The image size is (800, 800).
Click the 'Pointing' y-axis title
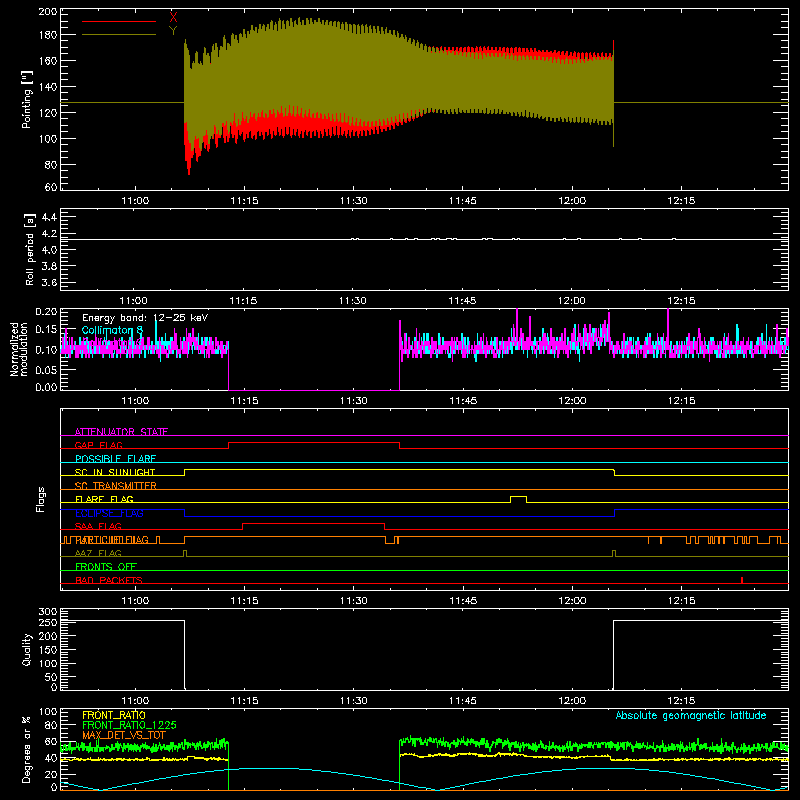[27, 99]
